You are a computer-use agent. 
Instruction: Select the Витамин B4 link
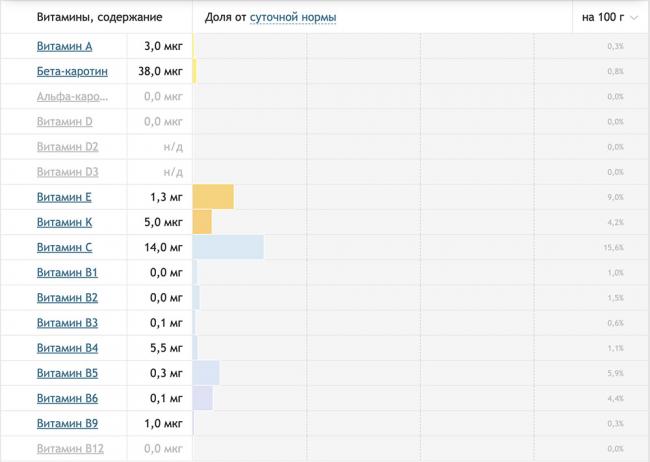tap(67, 348)
